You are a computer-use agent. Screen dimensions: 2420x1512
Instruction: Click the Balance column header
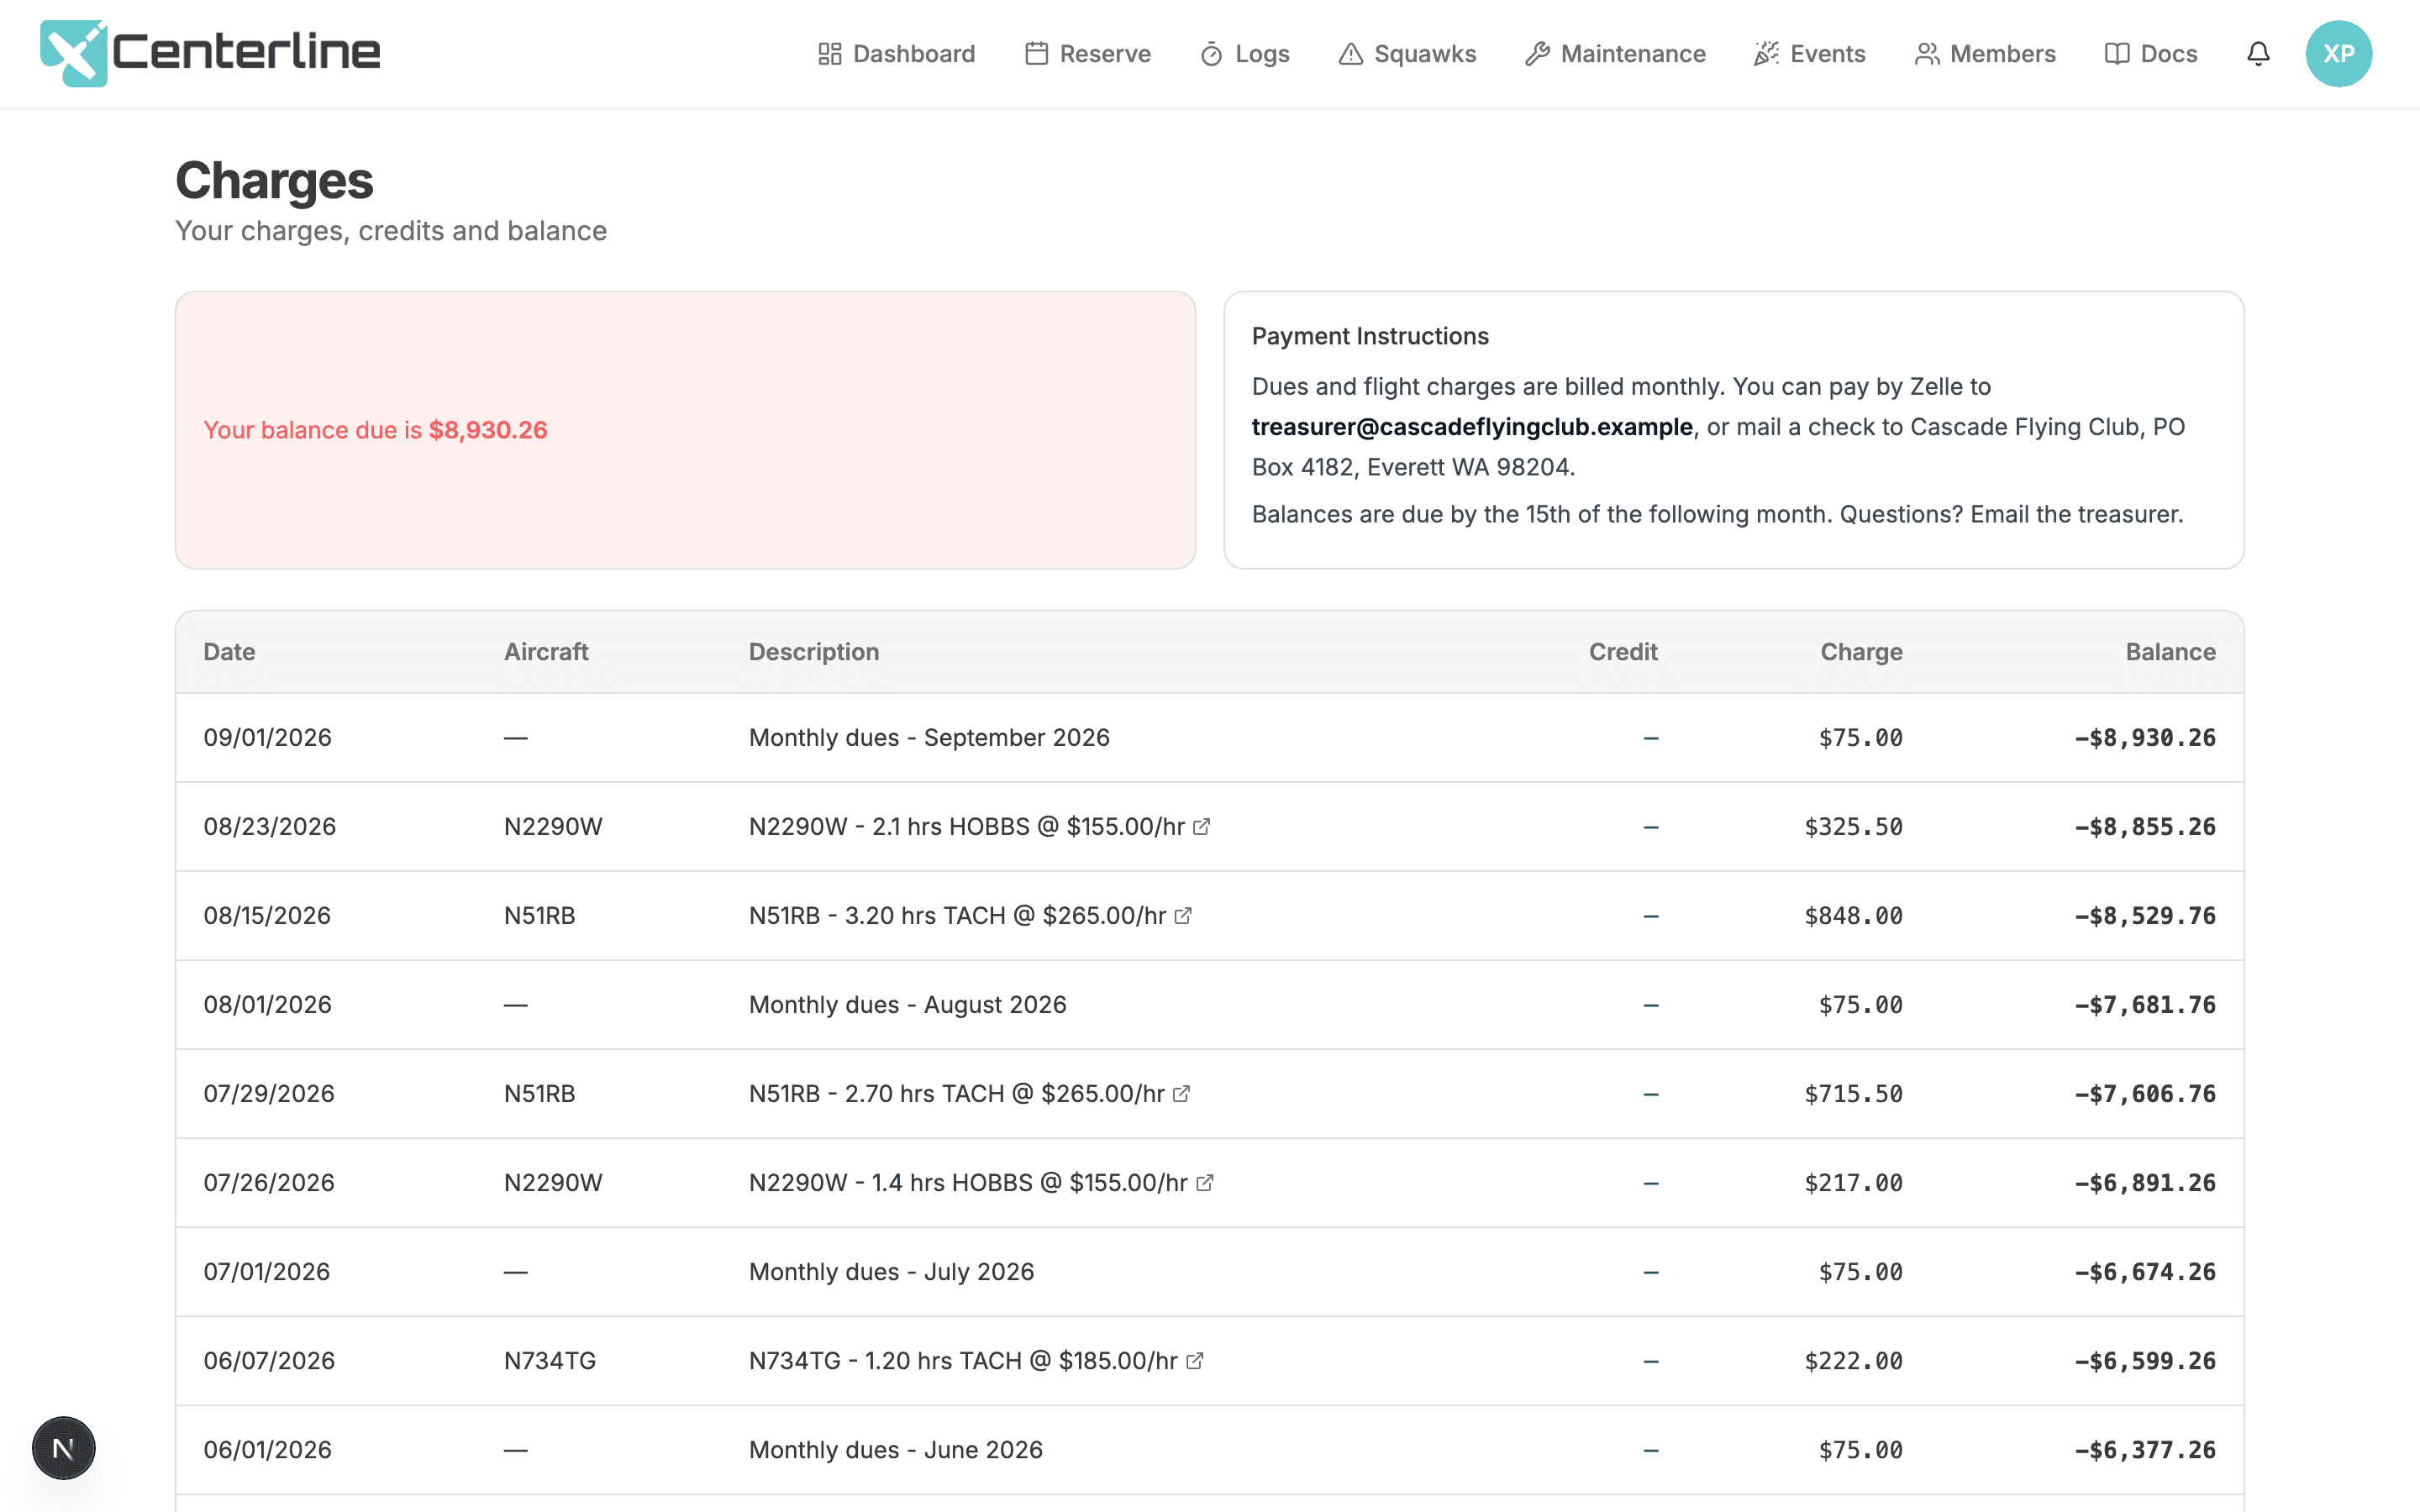click(2170, 652)
